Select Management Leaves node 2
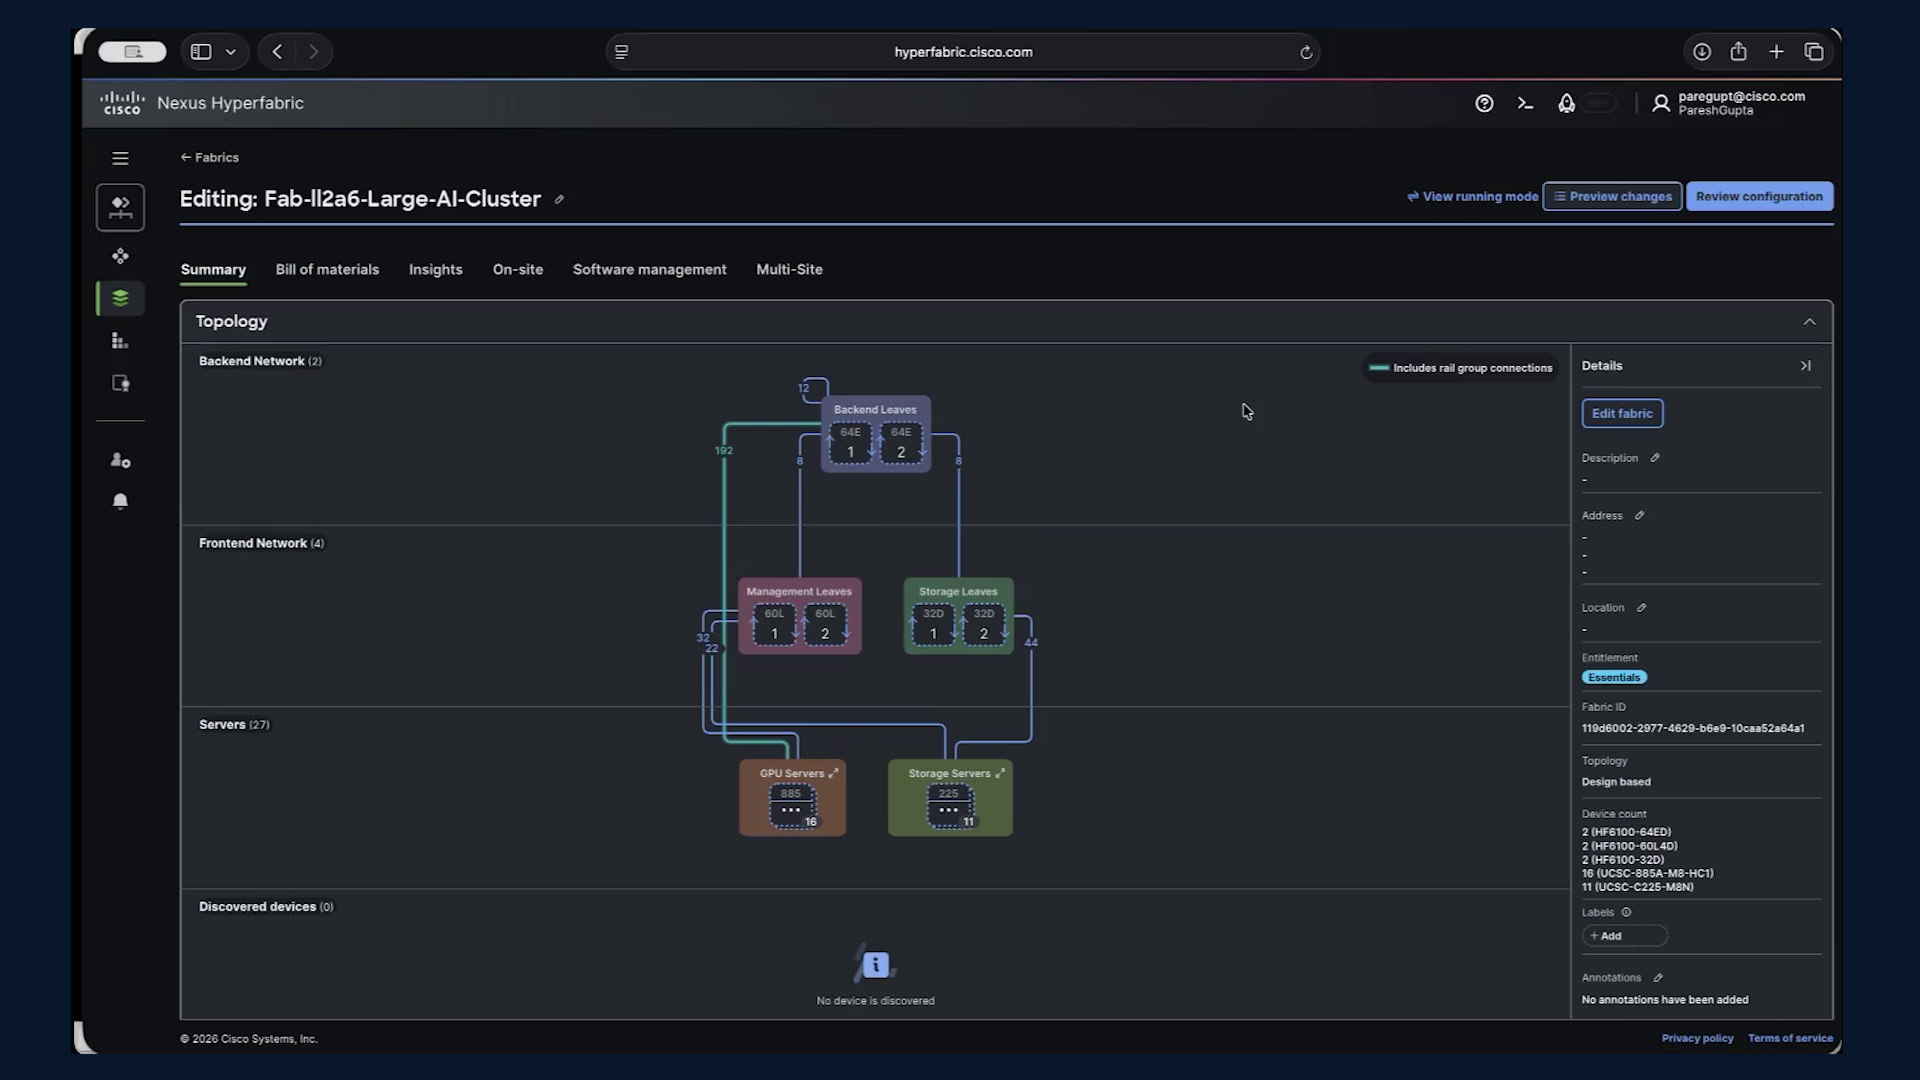 pos(825,626)
